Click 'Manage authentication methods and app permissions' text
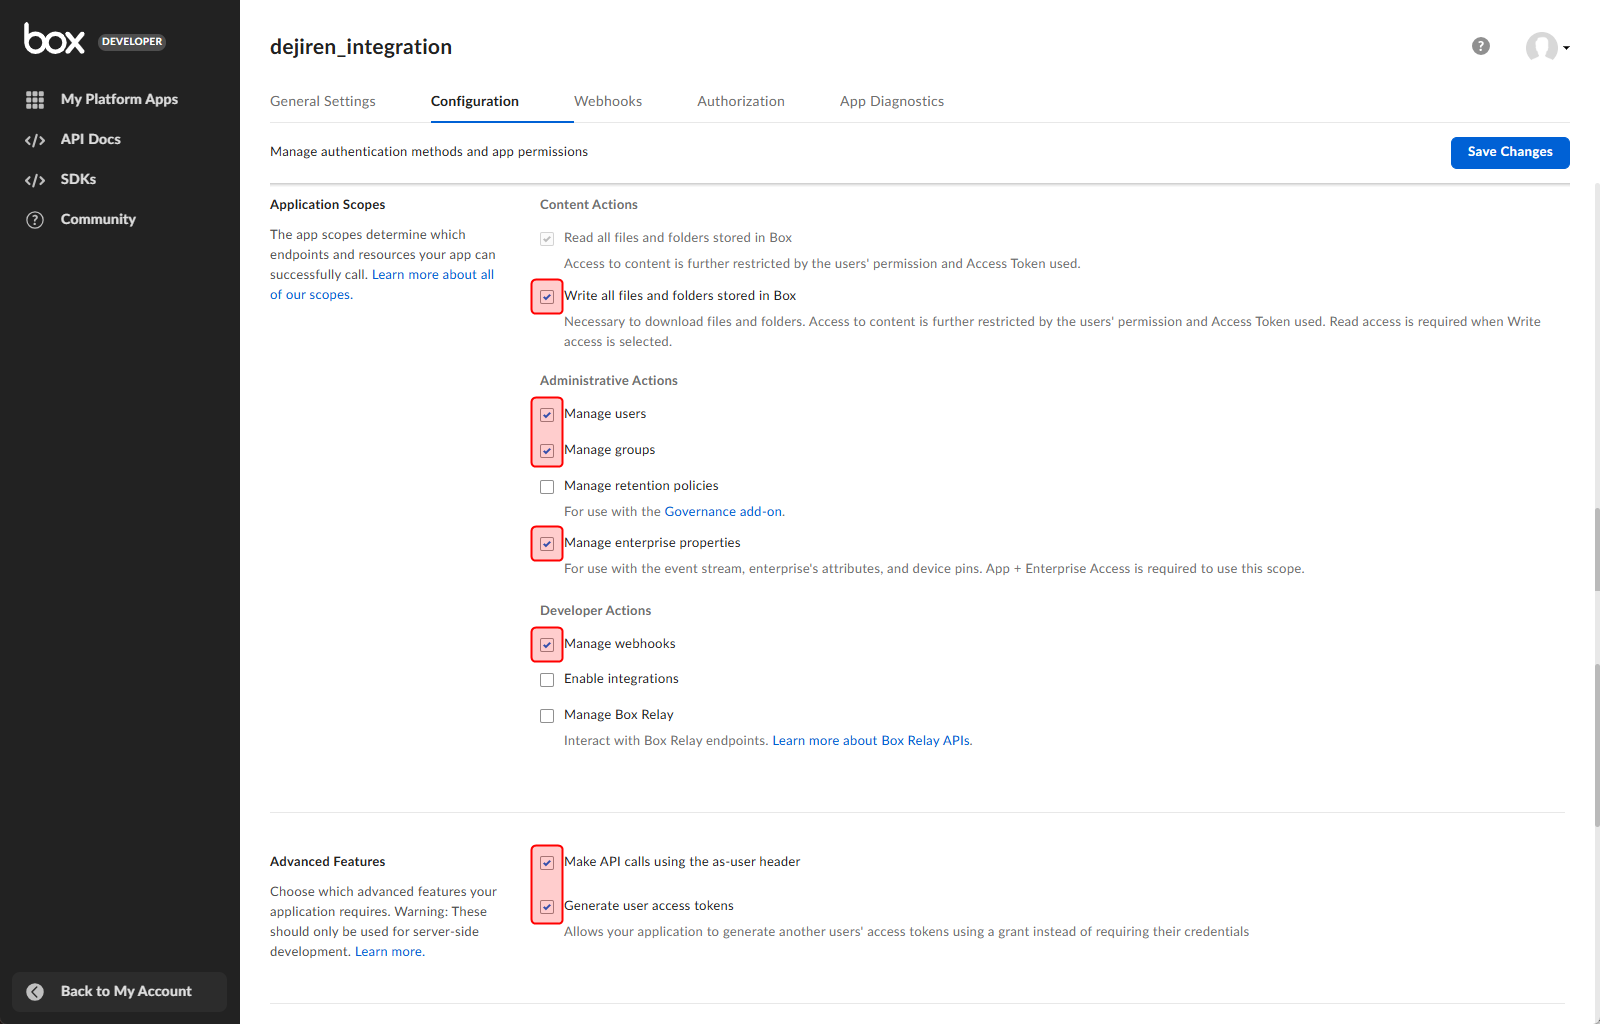The height and width of the screenshot is (1024, 1600). tap(429, 152)
